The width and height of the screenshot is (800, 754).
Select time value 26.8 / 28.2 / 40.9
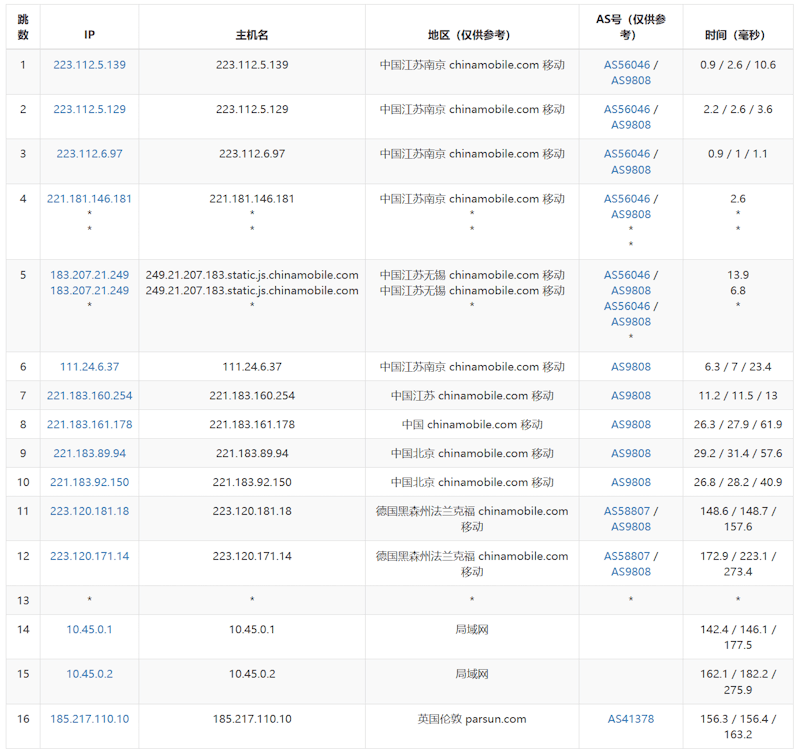pyautogui.click(x=737, y=482)
